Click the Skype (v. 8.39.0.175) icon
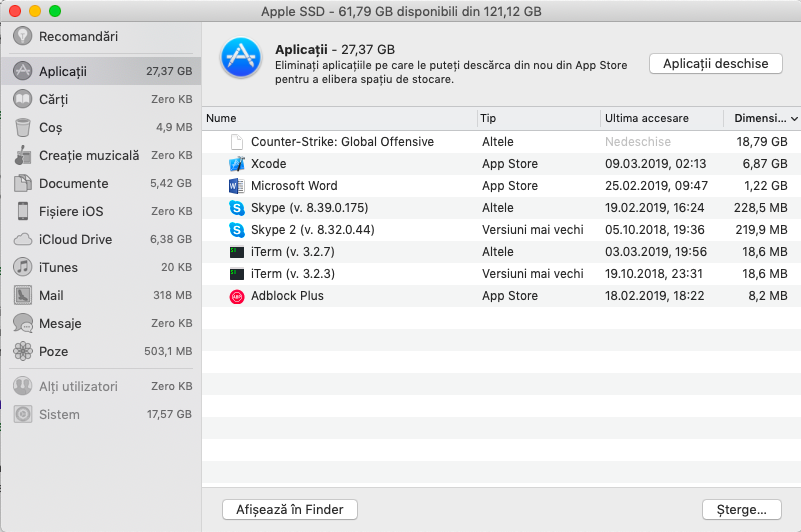 click(x=236, y=208)
